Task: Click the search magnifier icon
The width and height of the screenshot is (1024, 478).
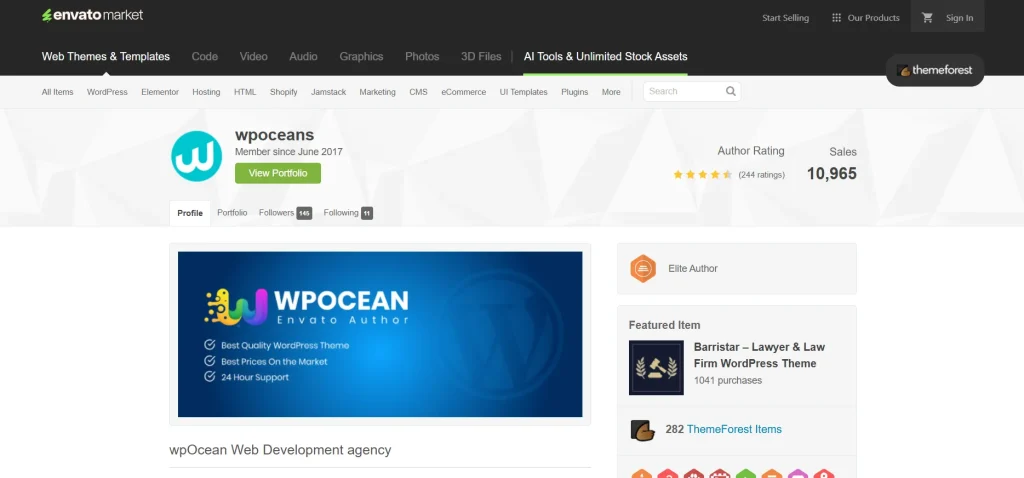Action: coord(731,91)
